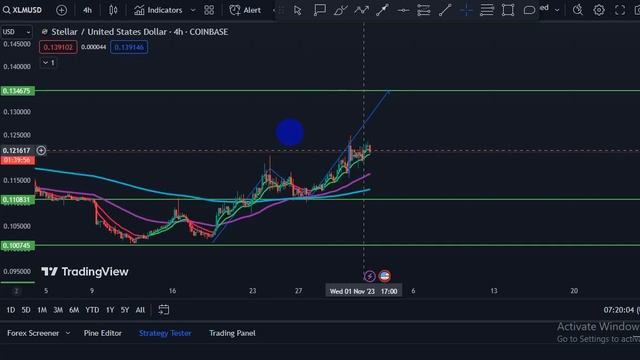Image resolution: width=640 pixels, height=360 pixels.
Task: Open the quick search icon
Action: (578, 10)
